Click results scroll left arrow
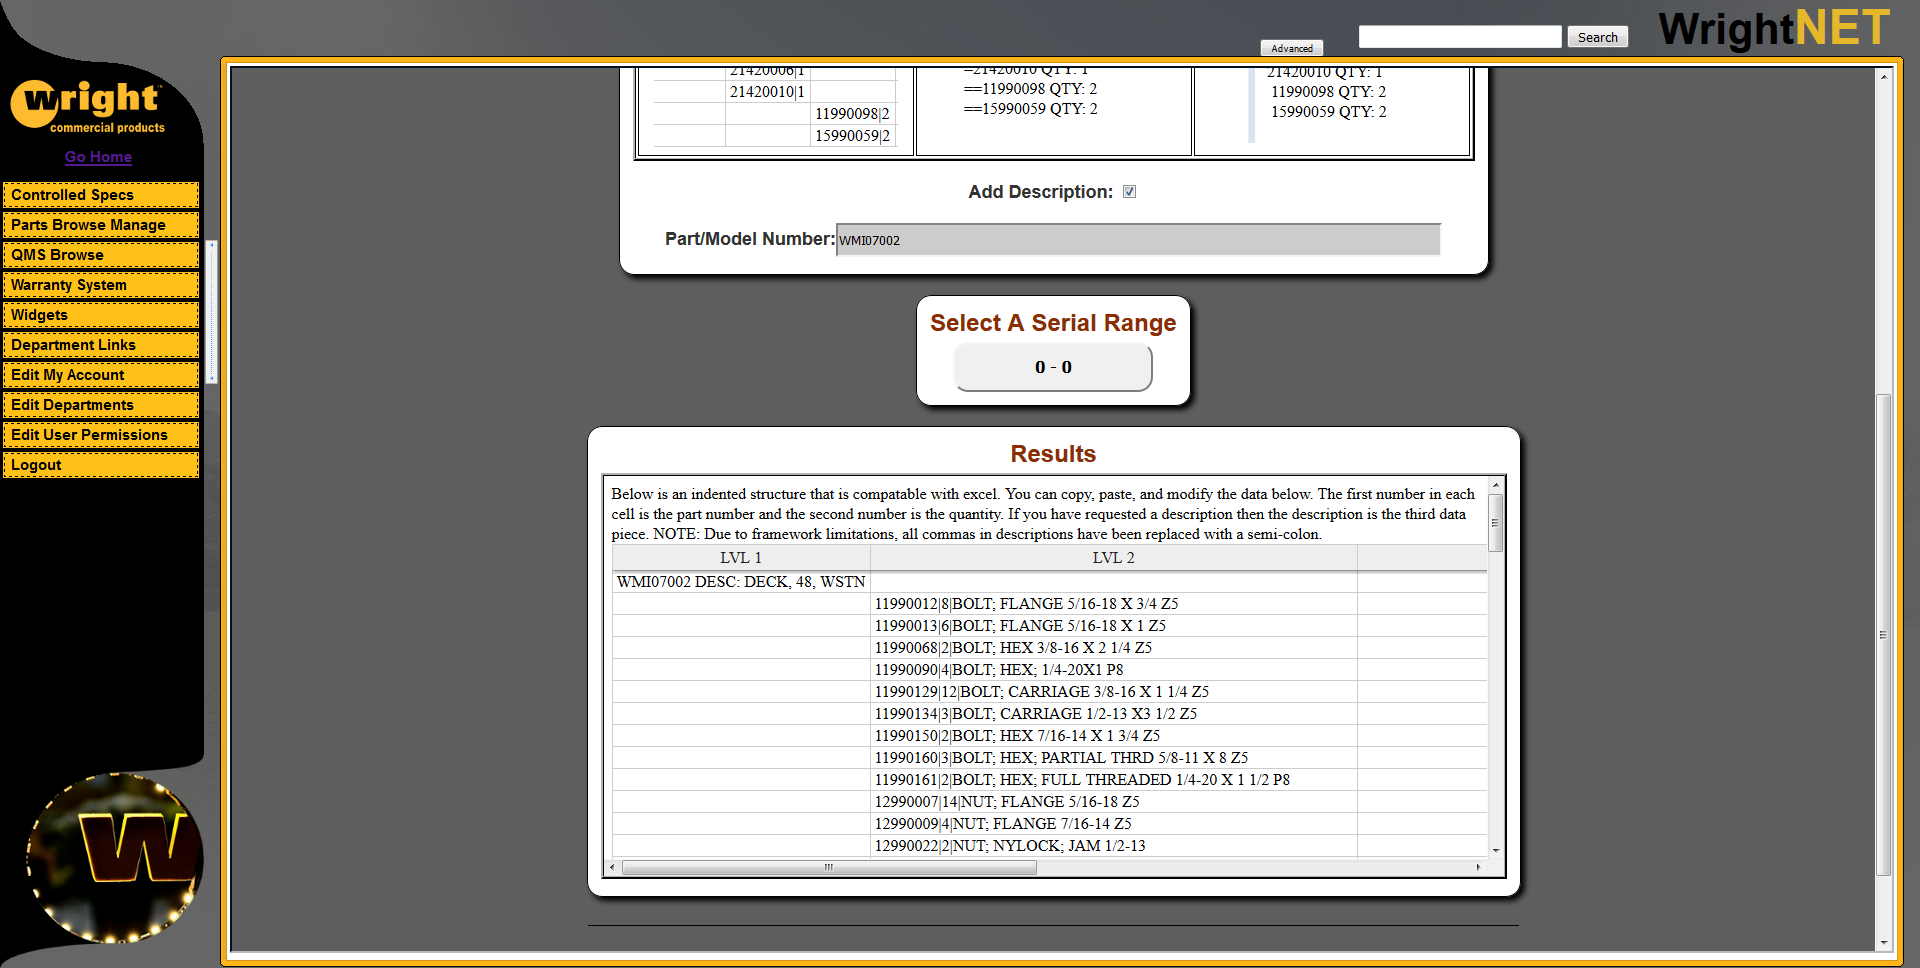The width and height of the screenshot is (1920, 968). pyautogui.click(x=612, y=867)
